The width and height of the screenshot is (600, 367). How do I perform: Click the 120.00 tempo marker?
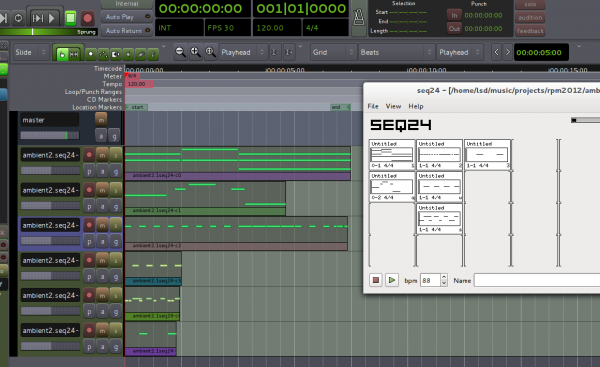139,84
